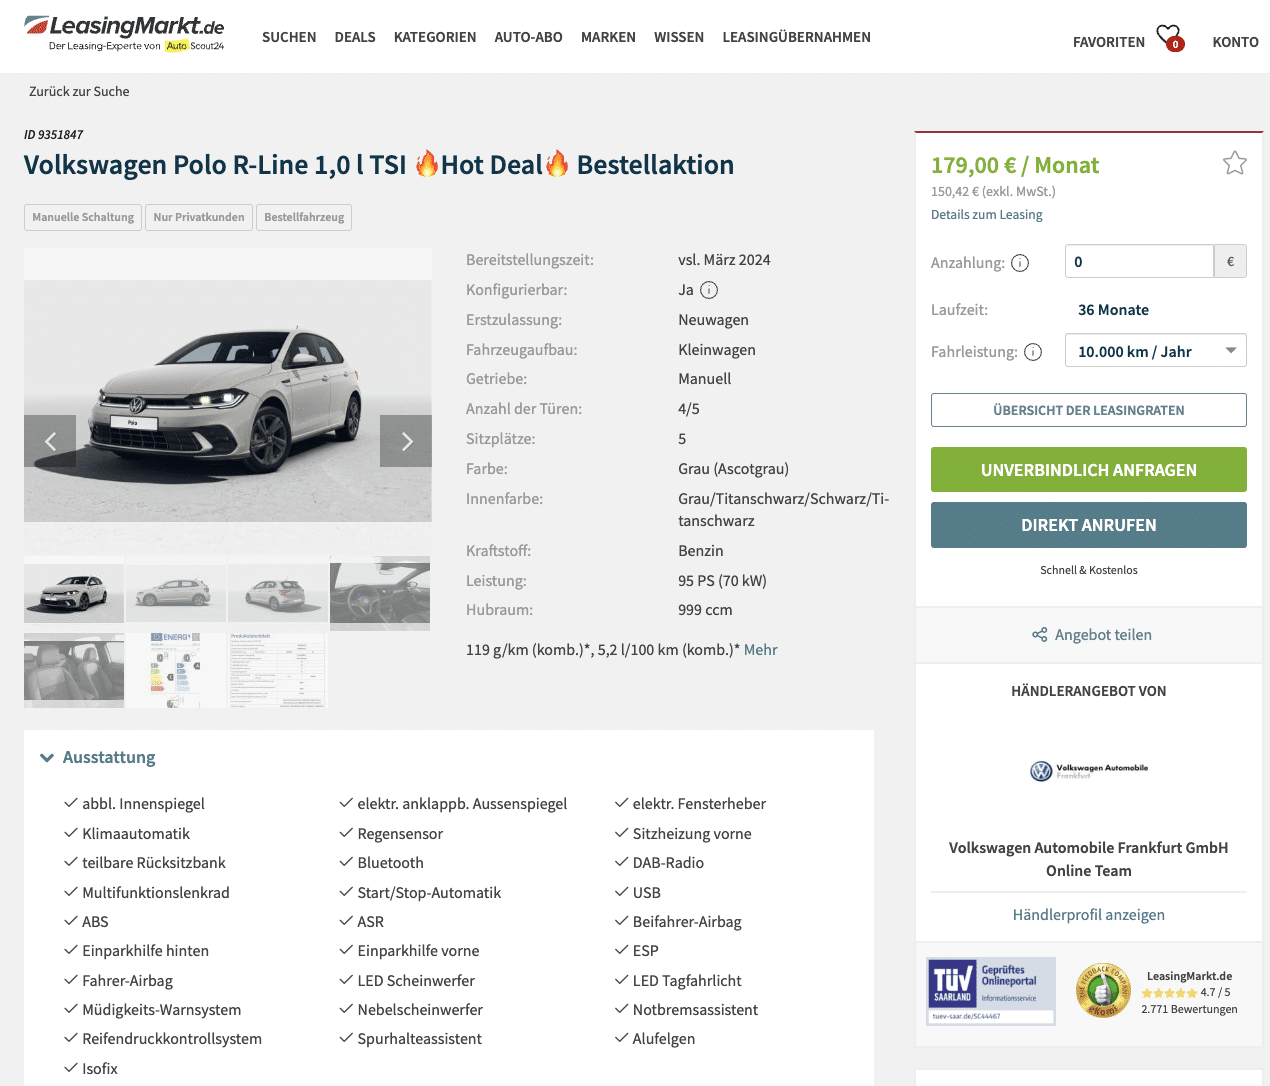Click the main Polo car image
Viewport: 1270px width, 1086px height.
[228, 400]
